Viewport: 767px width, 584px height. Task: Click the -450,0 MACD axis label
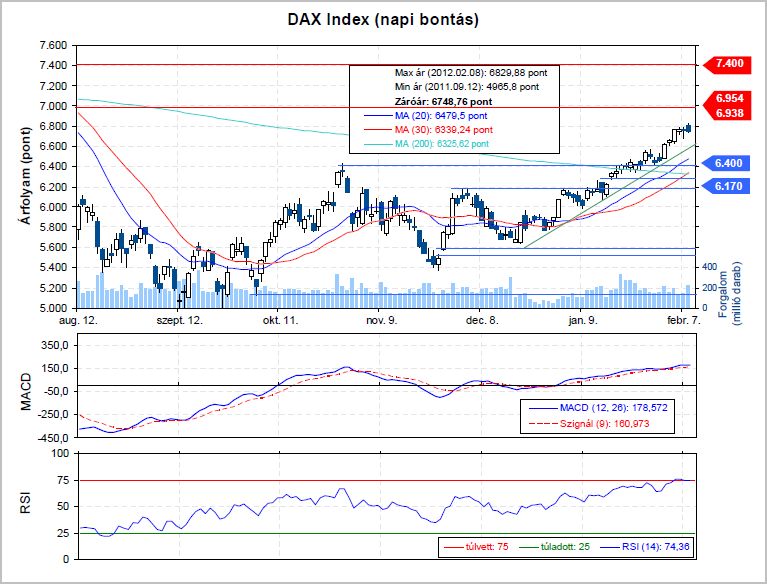(x=52, y=438)
